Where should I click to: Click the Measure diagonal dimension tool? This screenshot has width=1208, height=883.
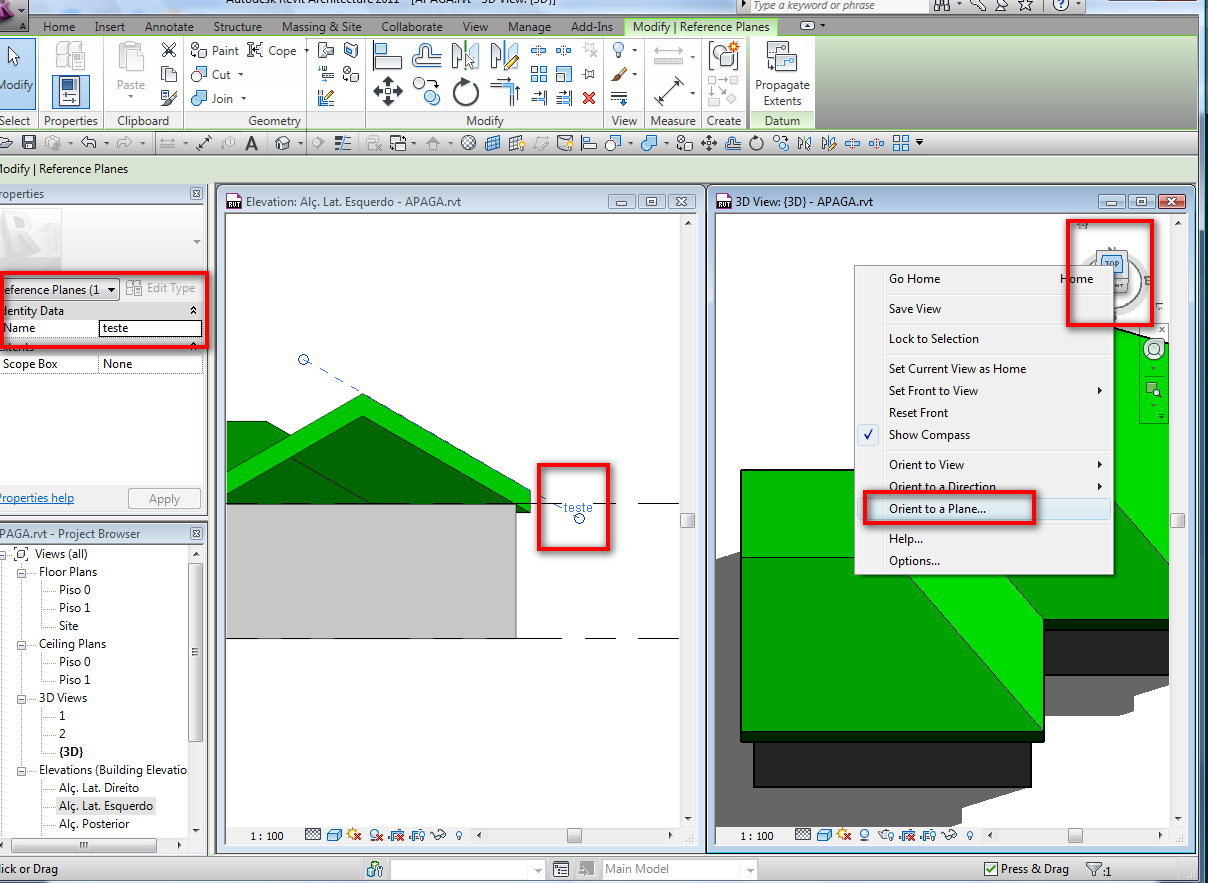point(667,94)
